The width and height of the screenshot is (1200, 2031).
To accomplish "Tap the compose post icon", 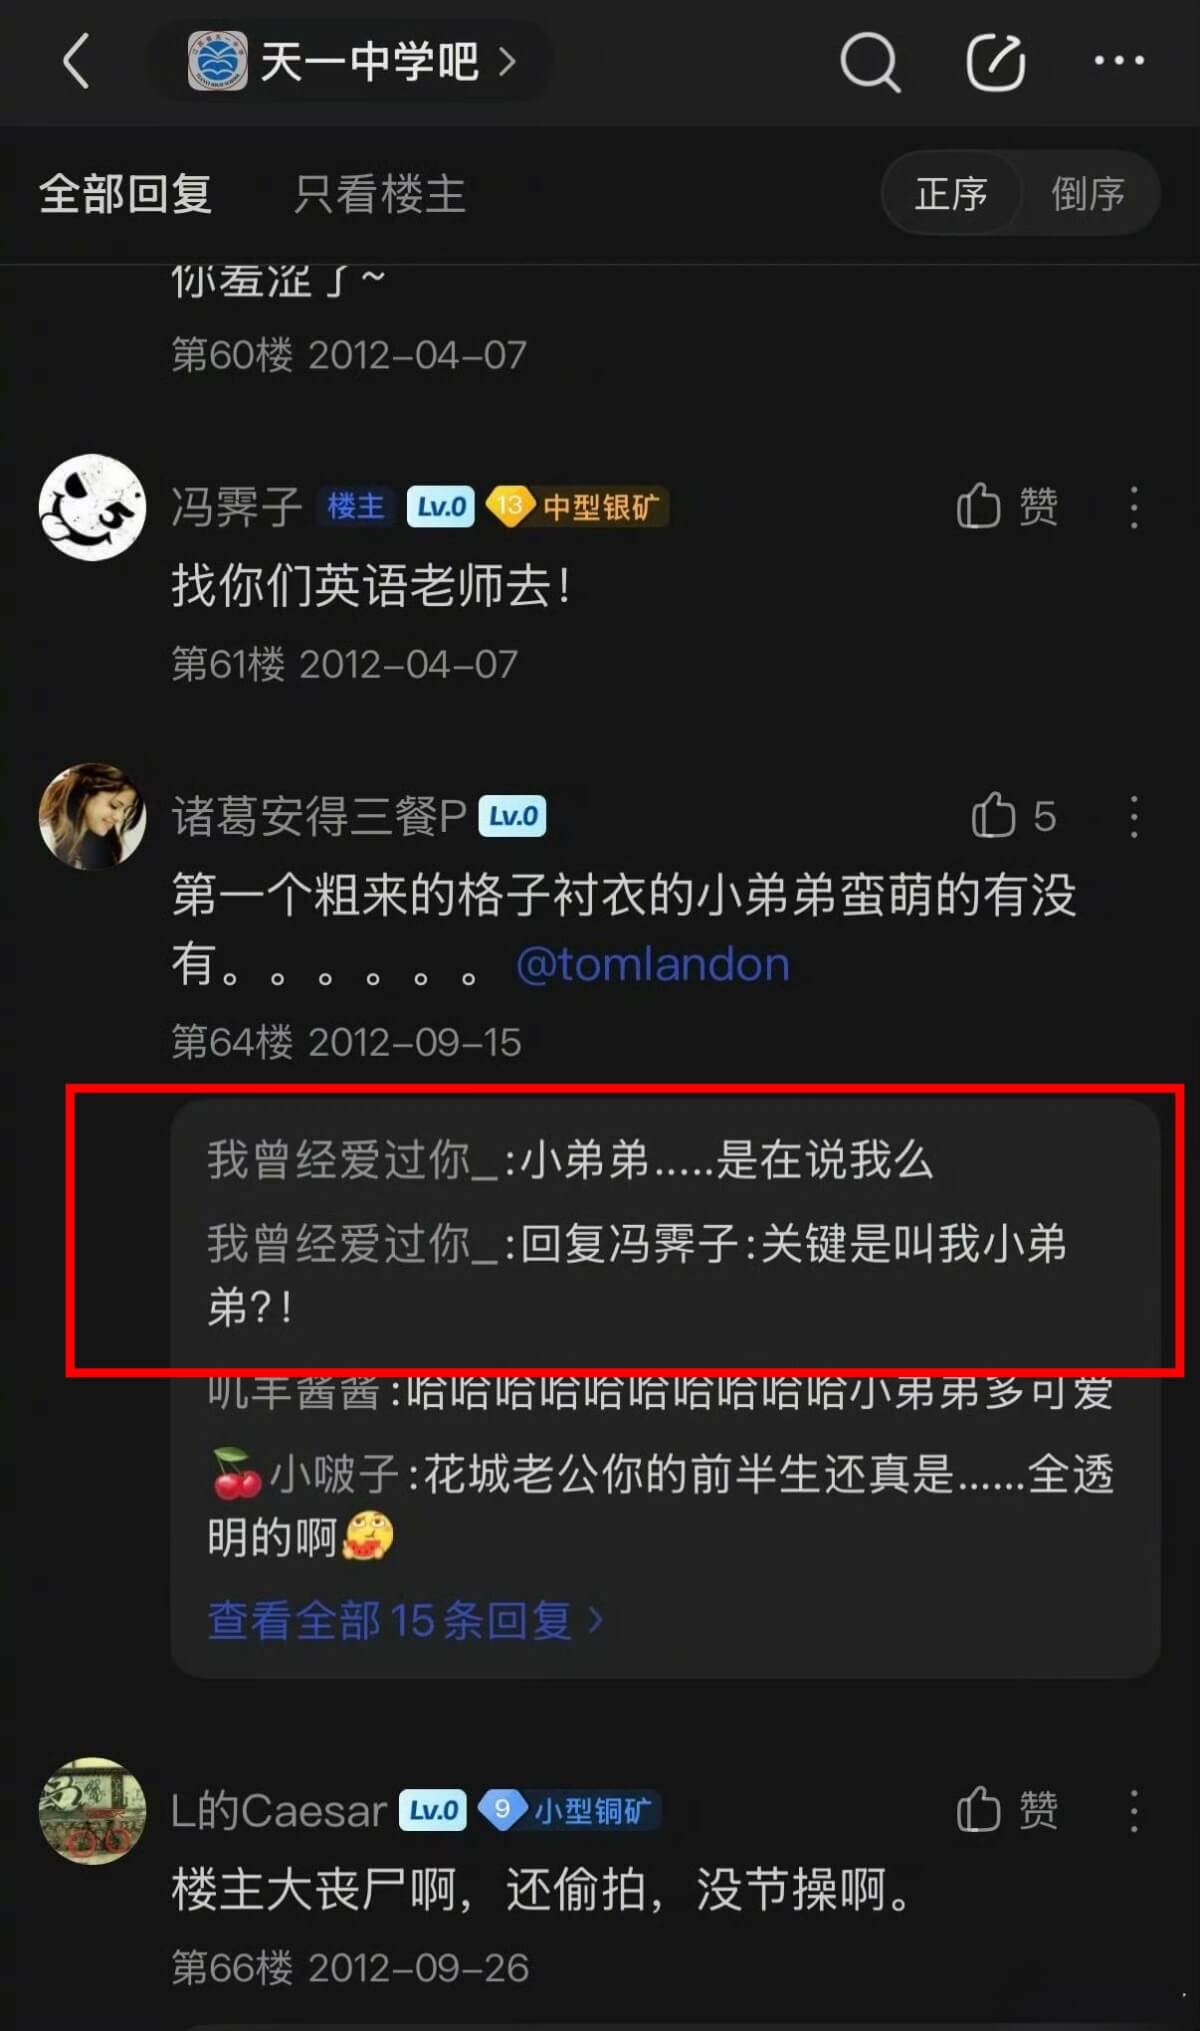I will pyautogui.click(x=995, y=62).
